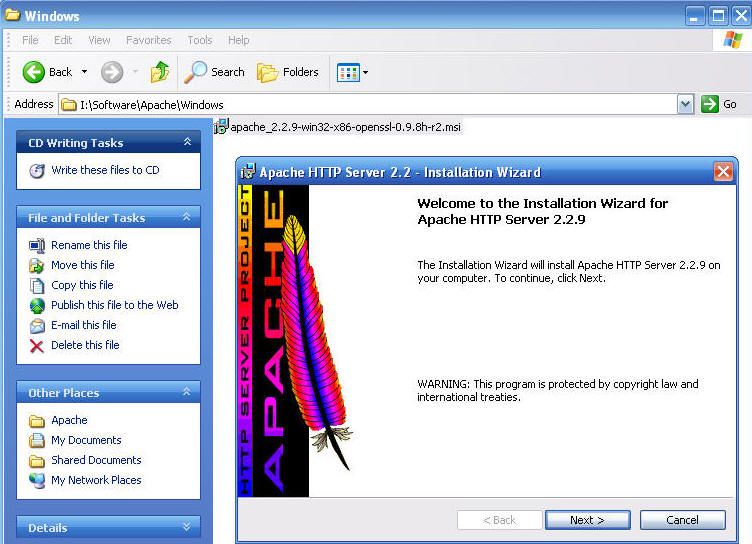Click the Rename this file icon
752x544 pixels.
(37, 246)
